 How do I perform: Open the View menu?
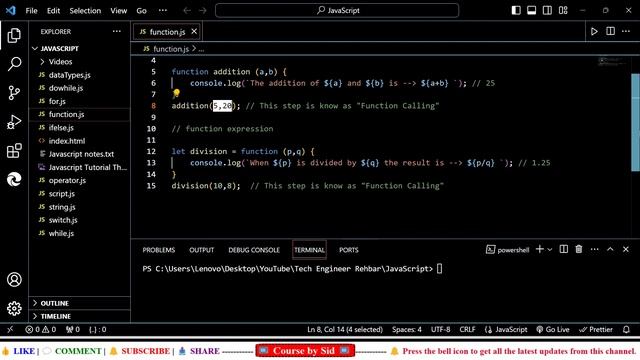(x=118, y=11)
